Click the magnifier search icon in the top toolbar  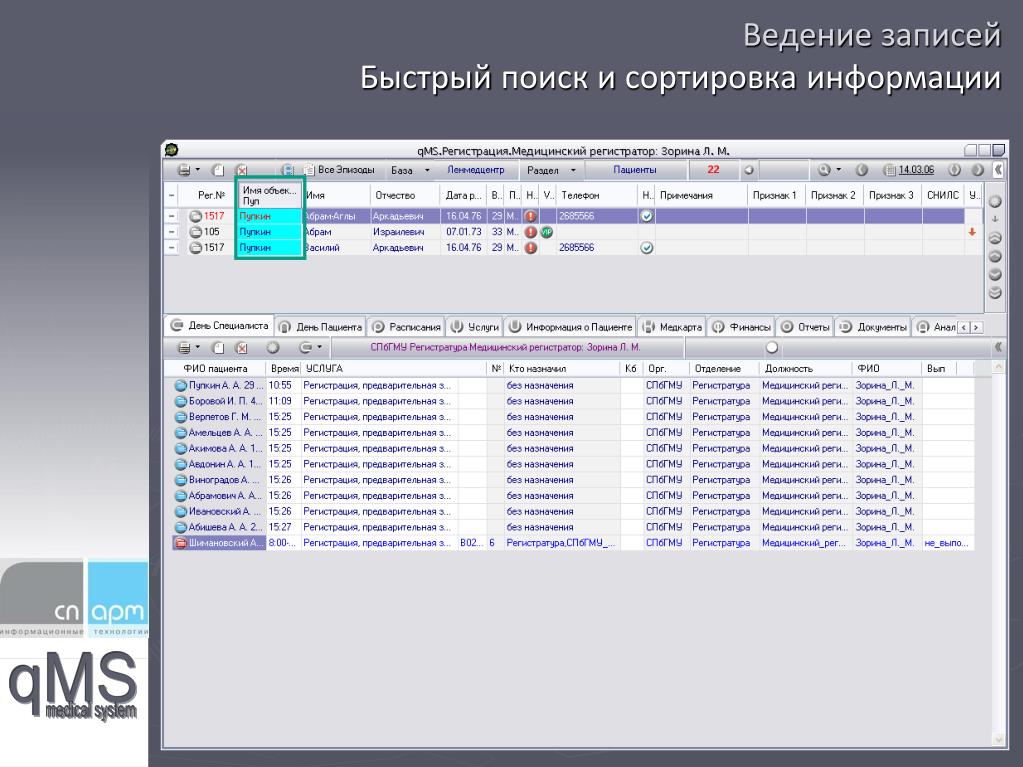[824, 170]
